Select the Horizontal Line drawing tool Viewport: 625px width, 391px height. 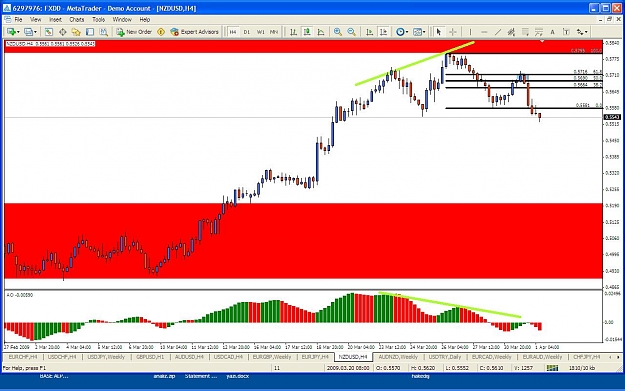click(x=484, y=32)
